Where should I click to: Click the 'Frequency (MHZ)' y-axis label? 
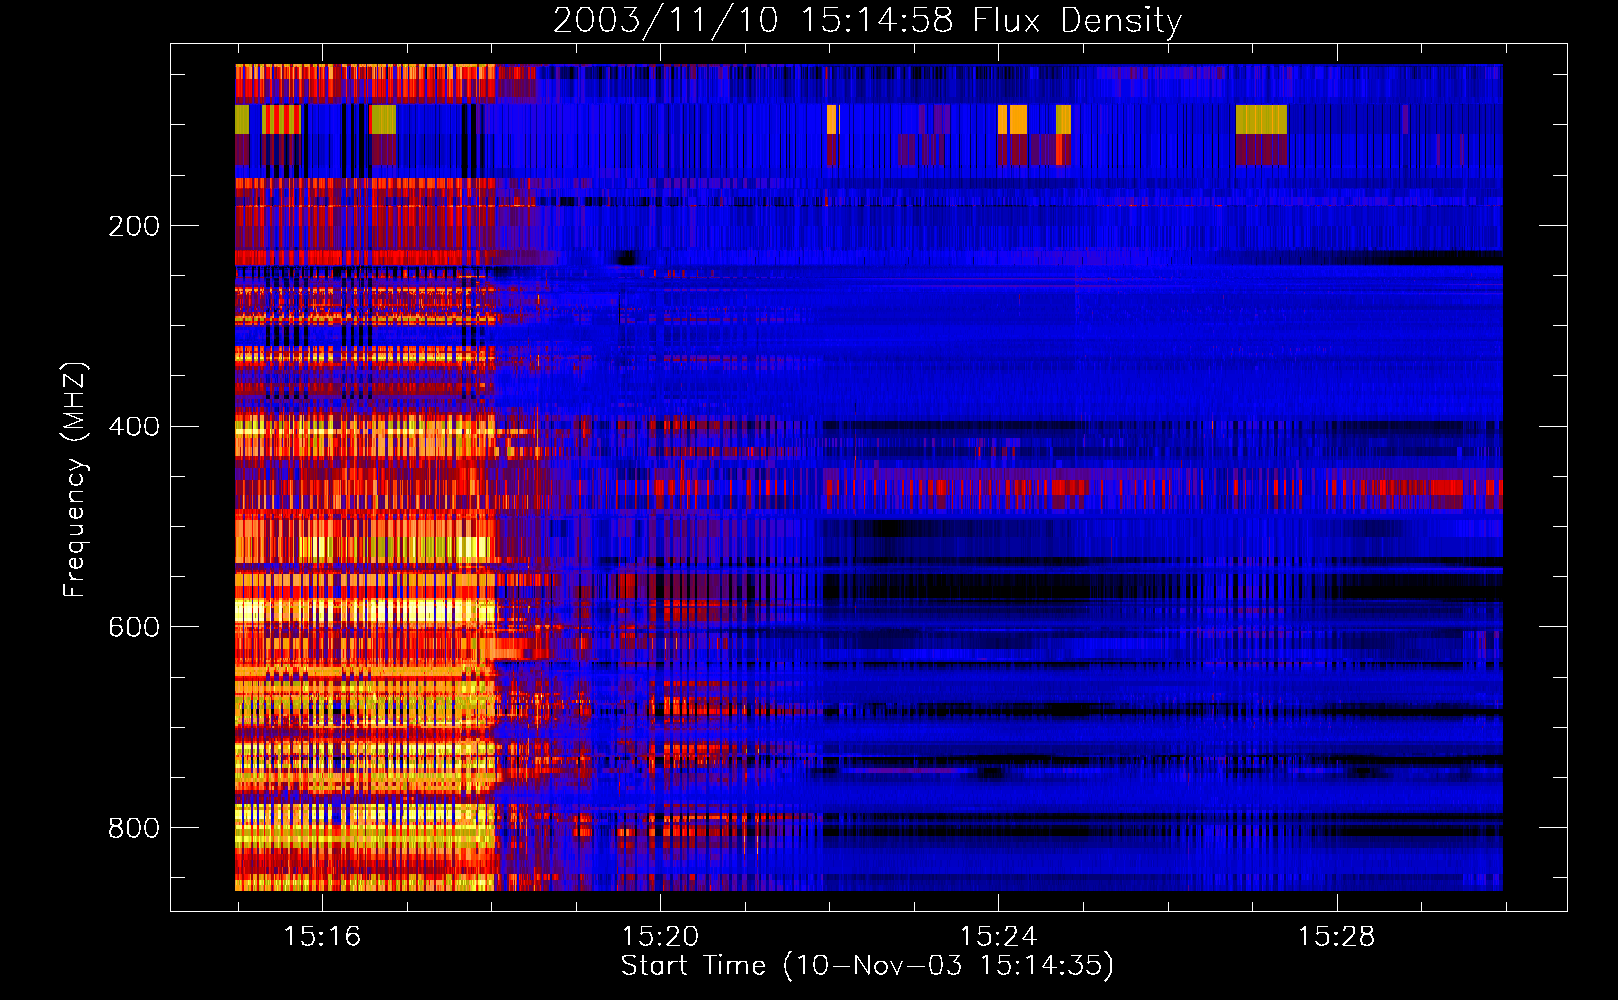pos(75,480)
